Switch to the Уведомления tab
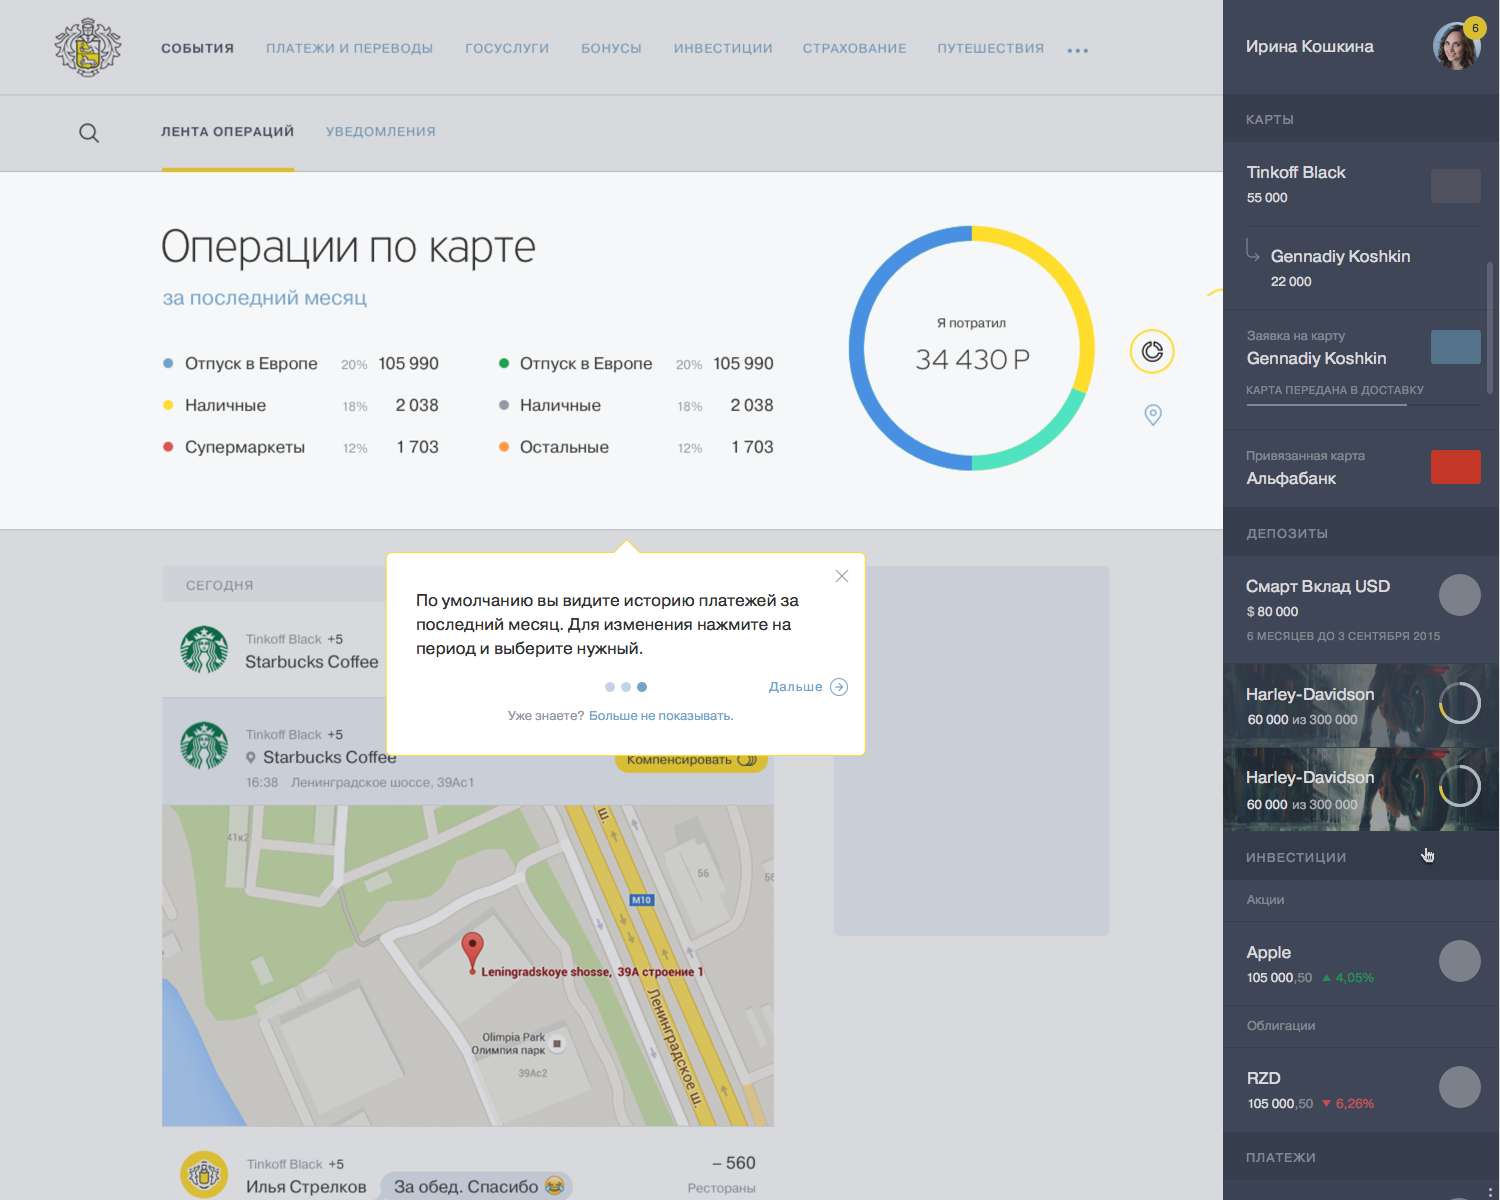 pyautogui.click(x=381, y=132)
